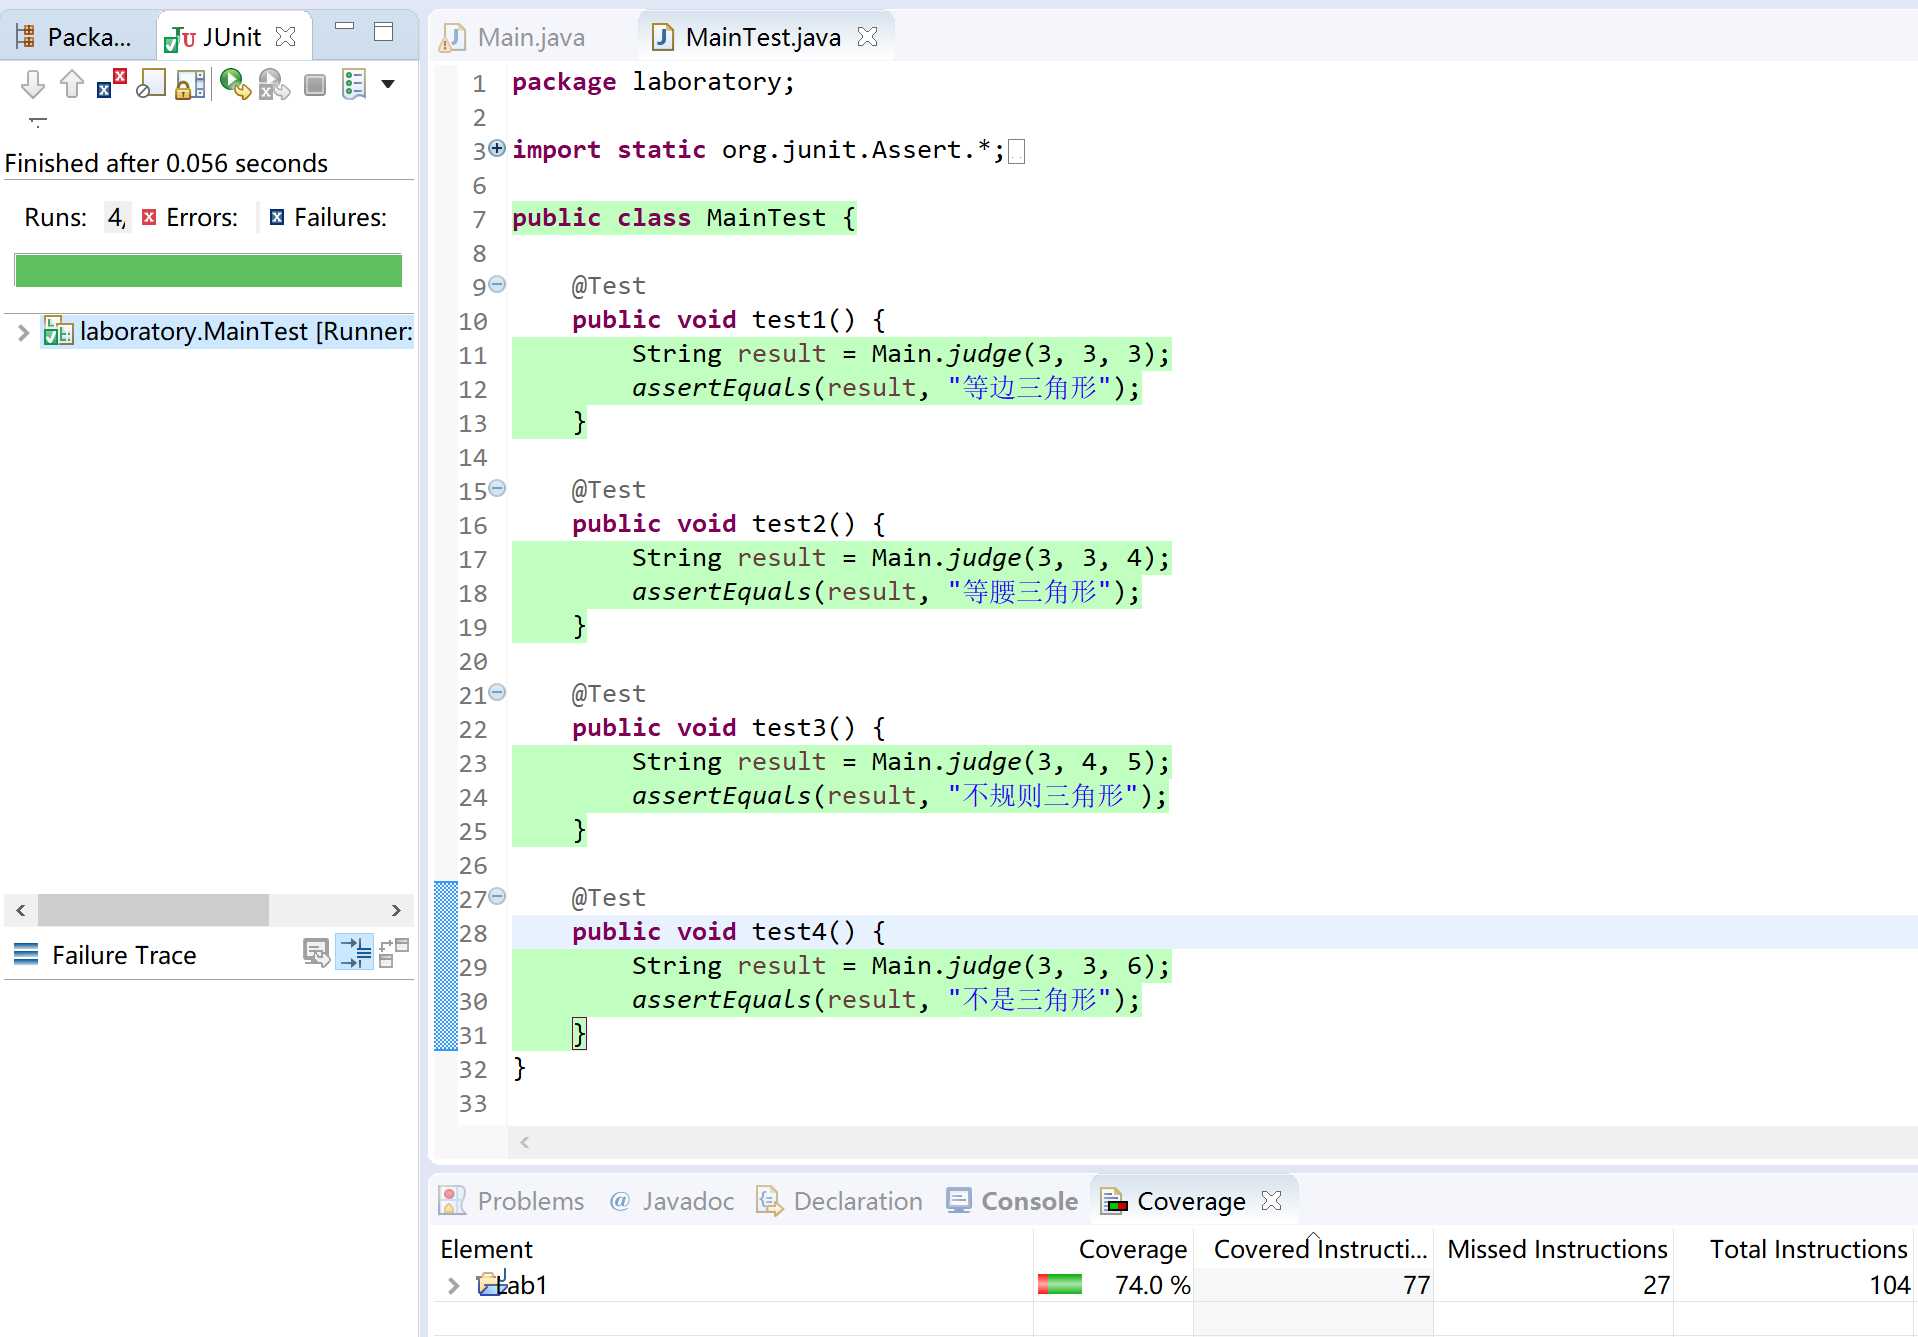Expand the lab1 coverage tree node
Viewport: 1918px width, 1337px height.
point(453,1285)
